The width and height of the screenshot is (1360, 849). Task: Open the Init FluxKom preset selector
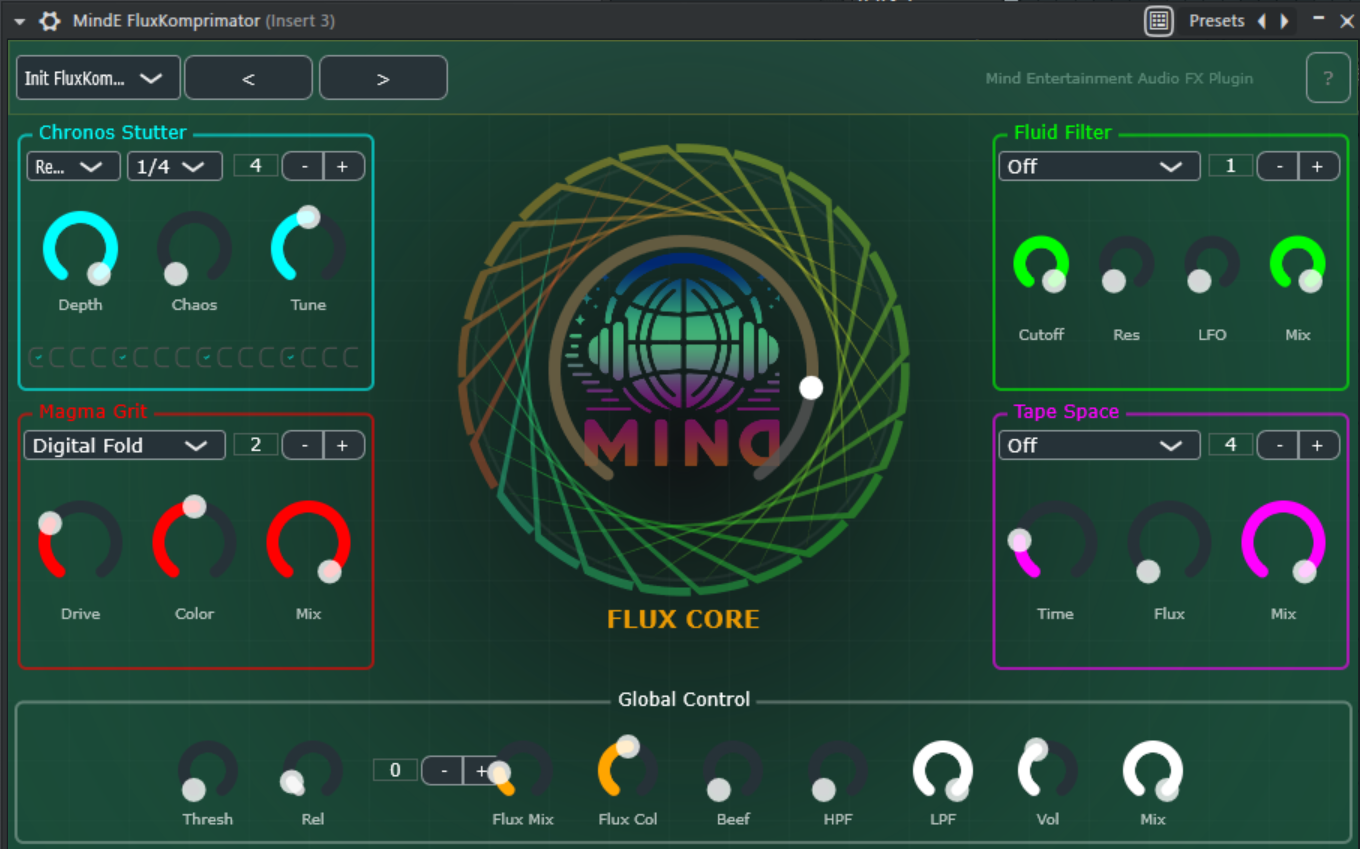tap(97, 77)
